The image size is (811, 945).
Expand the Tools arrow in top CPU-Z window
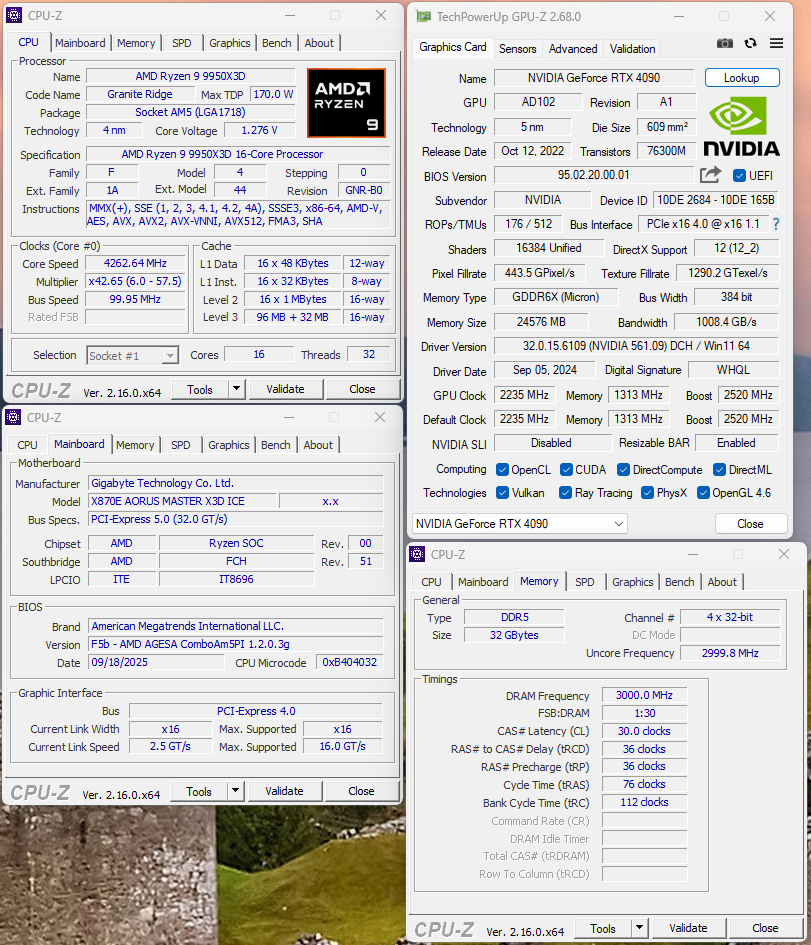tap(237, 389)
